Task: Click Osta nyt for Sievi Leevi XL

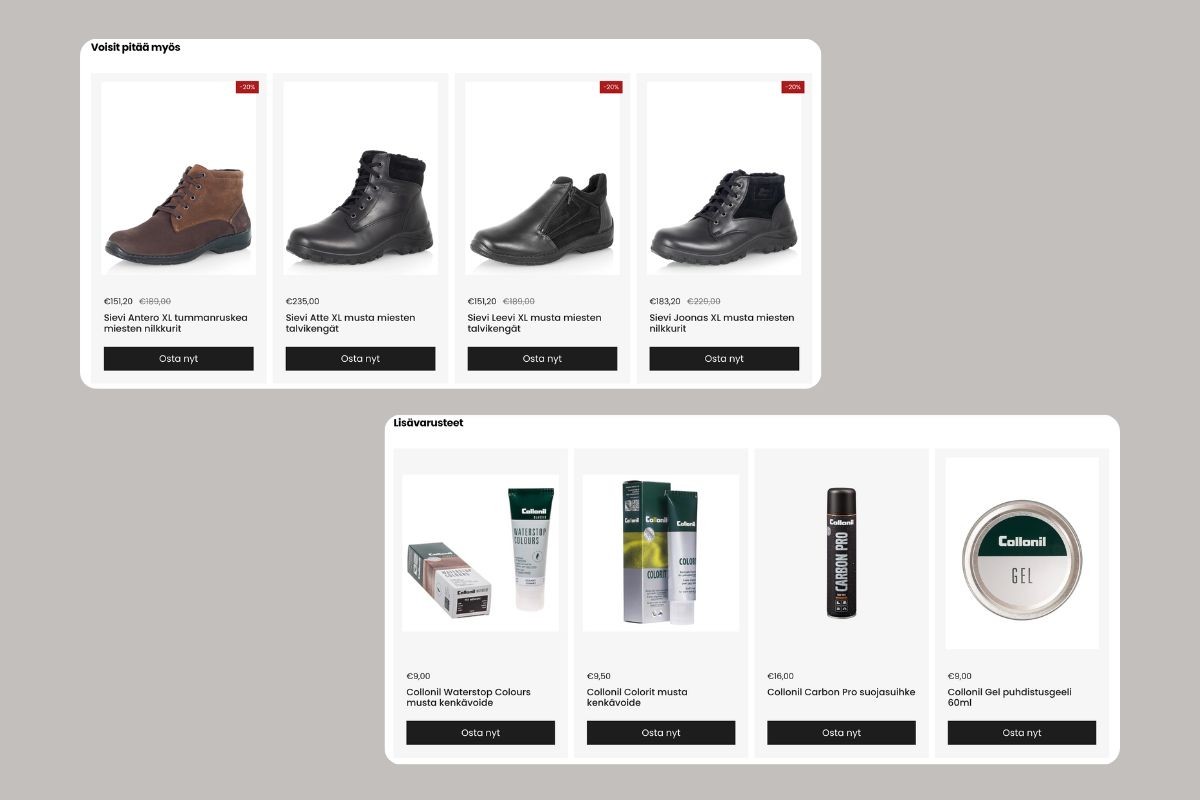Action: point(542,359)
